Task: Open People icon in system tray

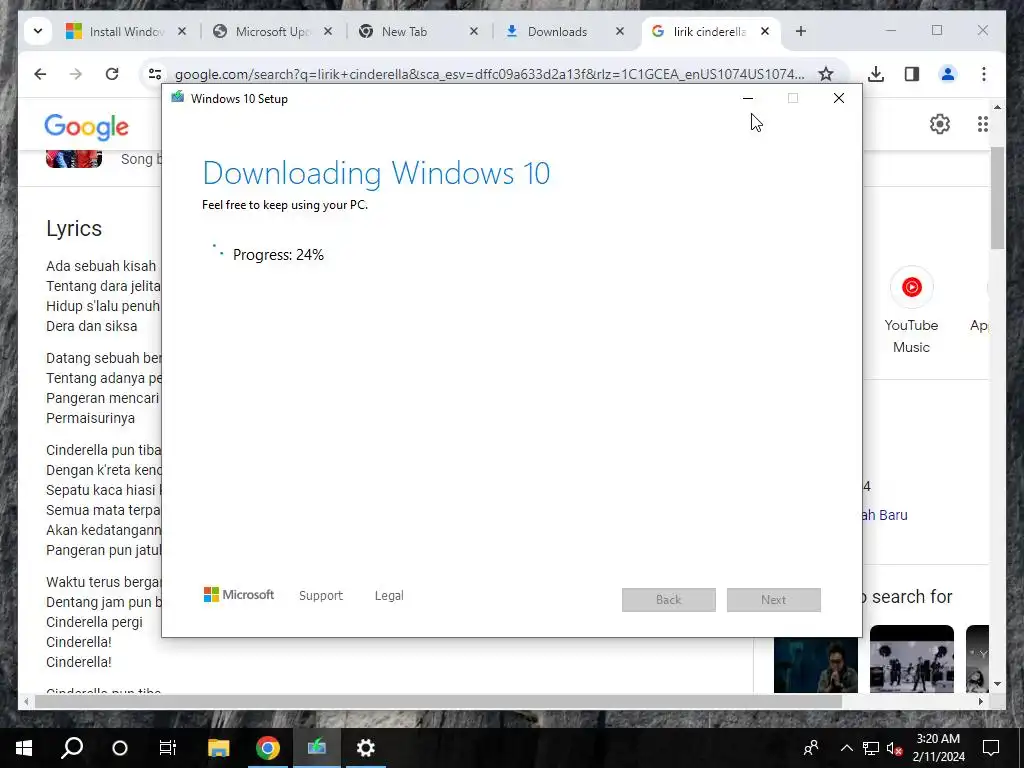Action: (x=811, y=748)
